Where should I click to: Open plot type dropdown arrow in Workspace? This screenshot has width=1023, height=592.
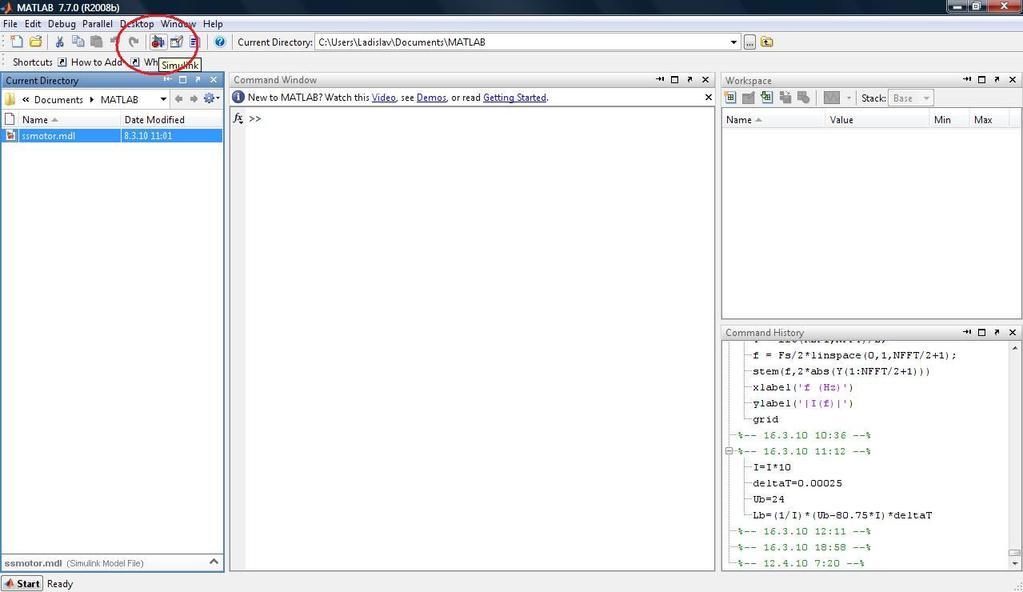(x=848, y=98)
